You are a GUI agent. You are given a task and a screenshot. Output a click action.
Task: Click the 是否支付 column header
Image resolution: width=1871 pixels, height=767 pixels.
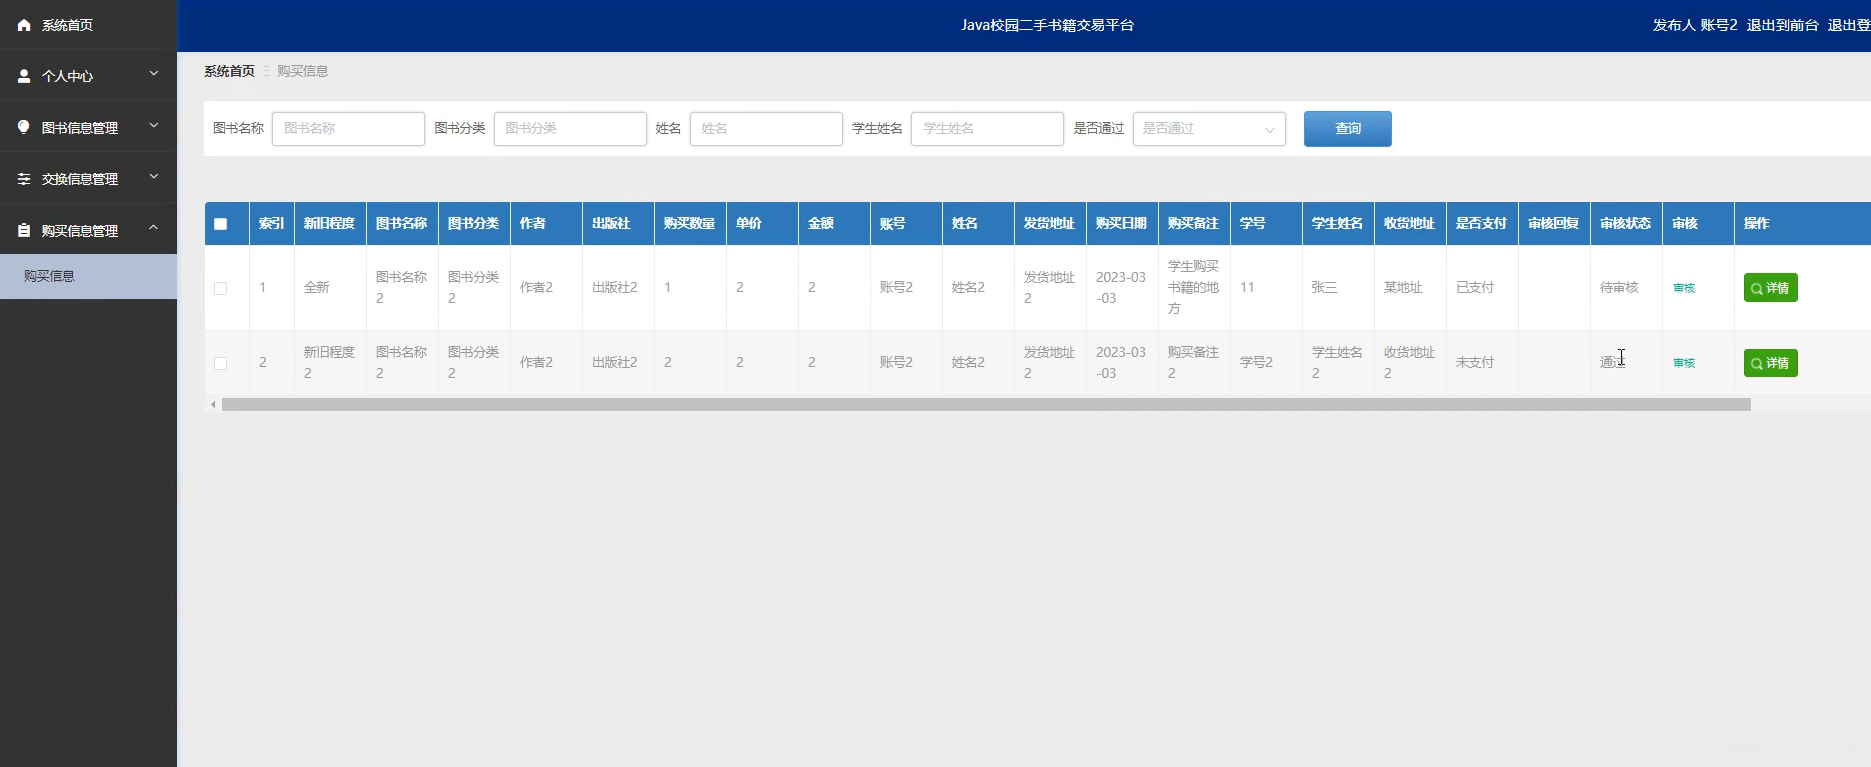pos(1481,224)
